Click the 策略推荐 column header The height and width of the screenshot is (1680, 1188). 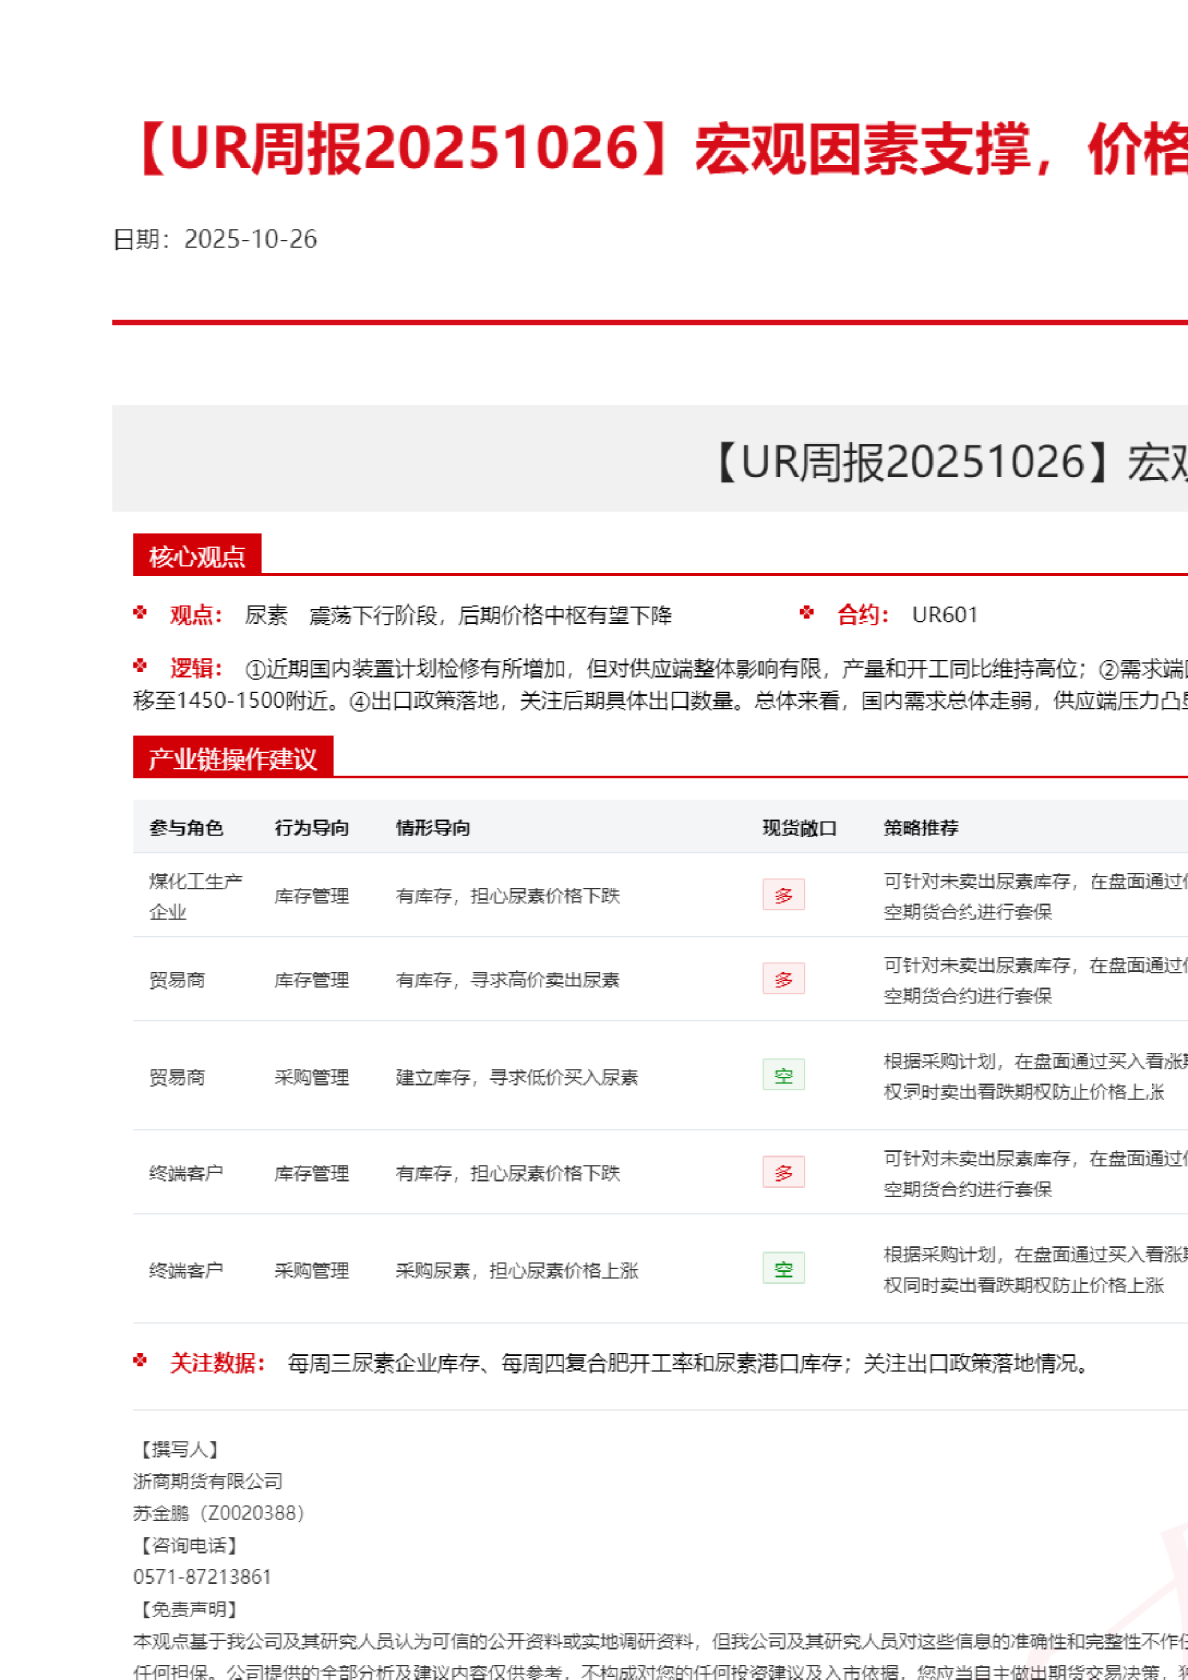pos(921,828)
